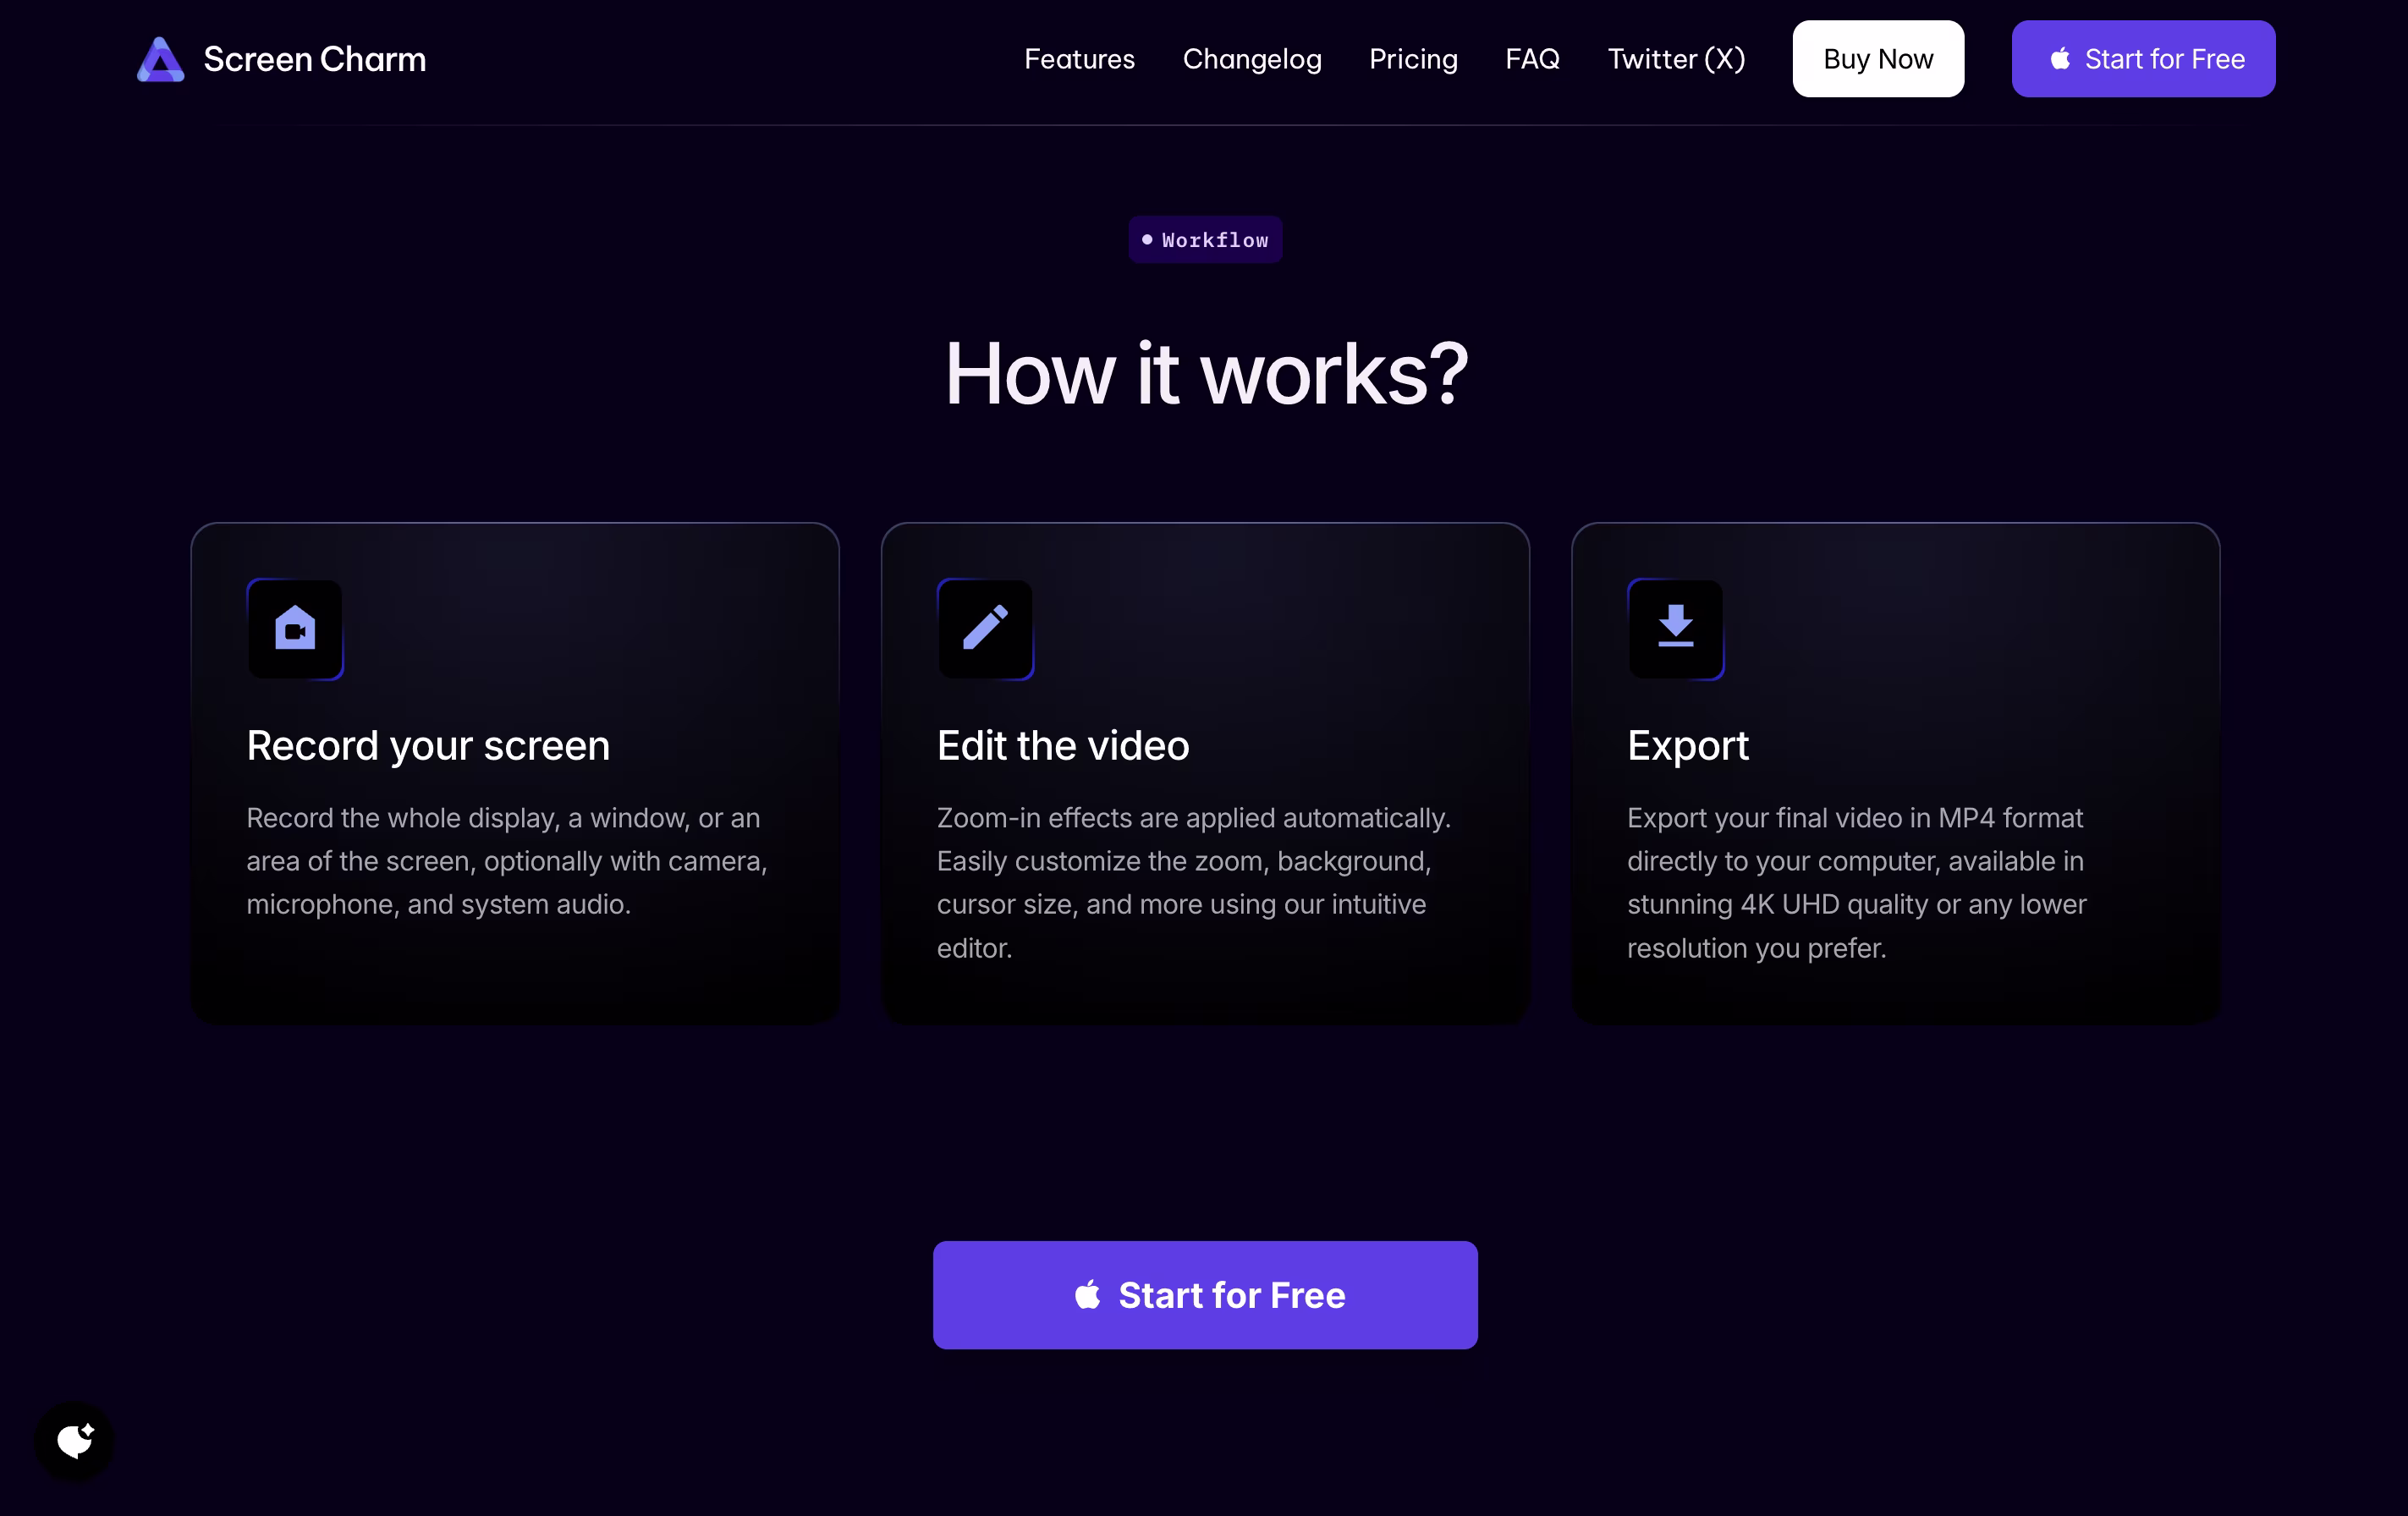The width and height of the screenshot is (2408, 1516).
Task: Click Apple logo in large Start button
Action: pyautogui.click(x=1088, y=1295)
